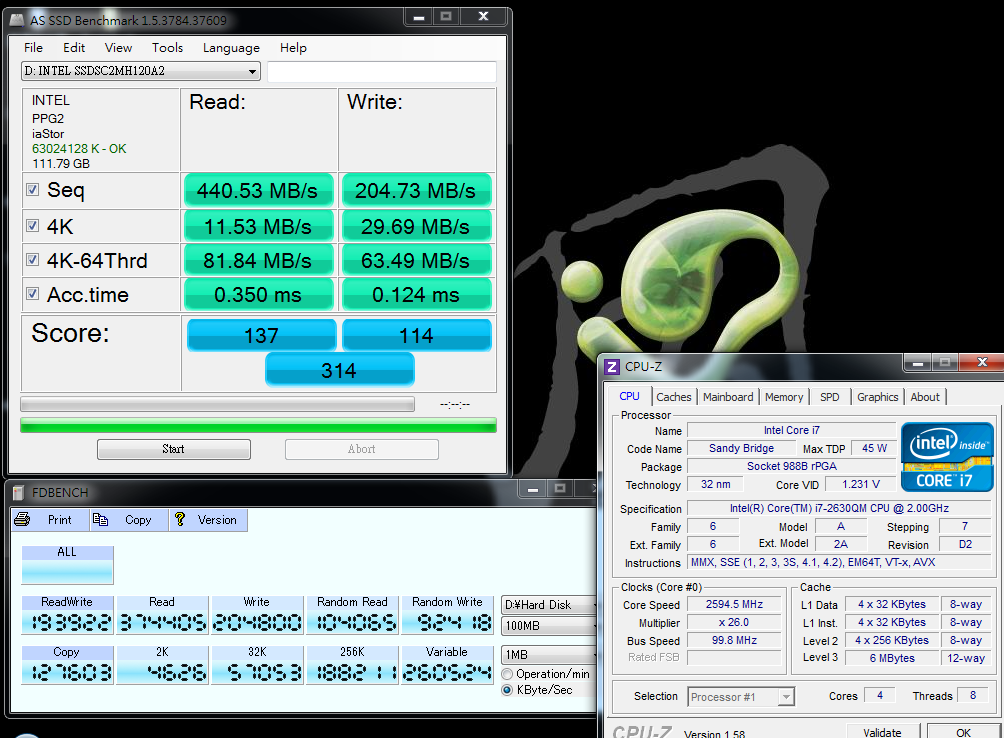1004x738 pixels.
Task: Click the gray current-test progress bar
Action: pos(217,404)
